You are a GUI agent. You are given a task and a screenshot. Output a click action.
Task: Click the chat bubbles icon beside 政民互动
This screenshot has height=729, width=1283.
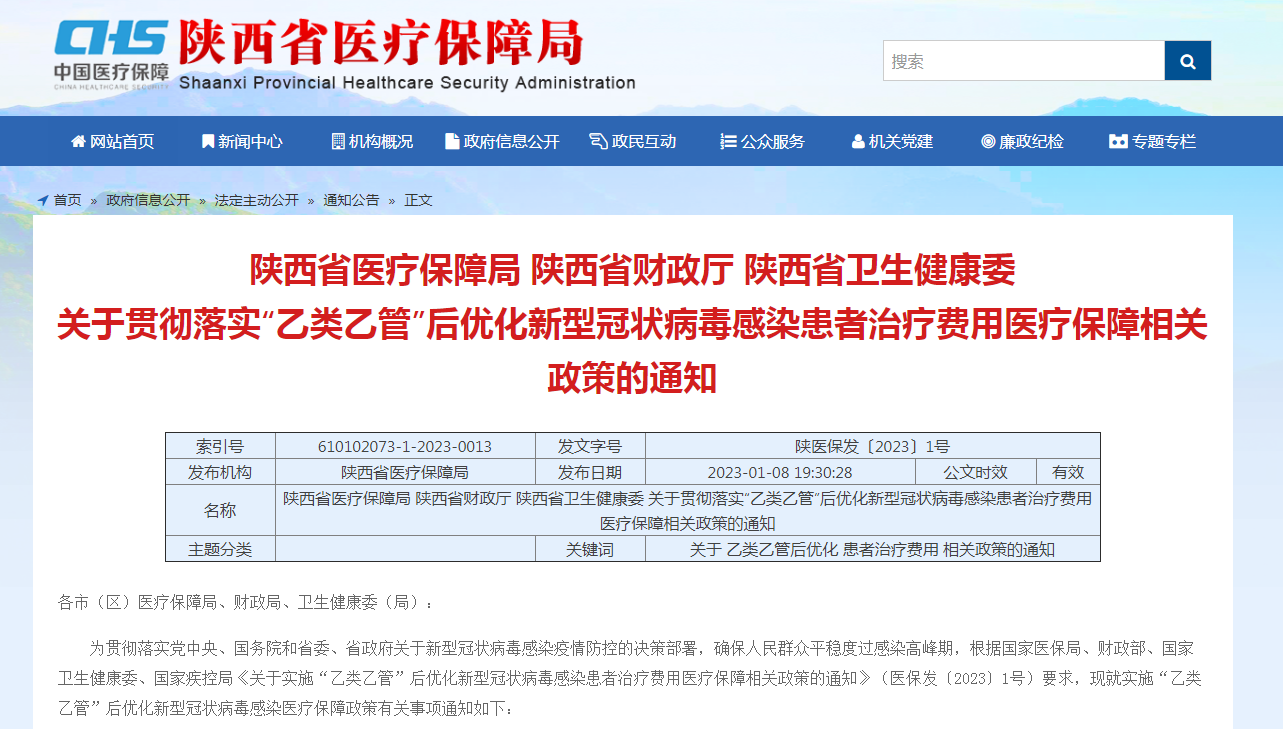tap(598, 142)
